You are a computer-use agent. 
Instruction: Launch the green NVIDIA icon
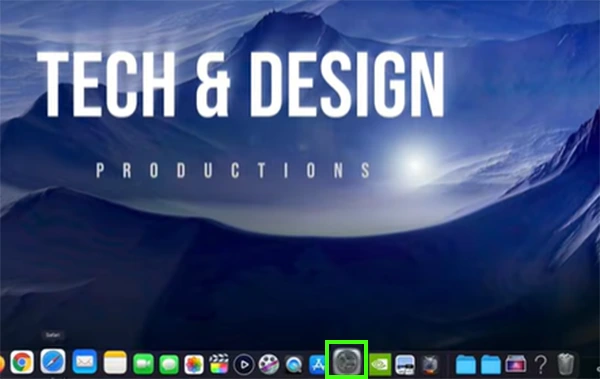coord(380,364)
